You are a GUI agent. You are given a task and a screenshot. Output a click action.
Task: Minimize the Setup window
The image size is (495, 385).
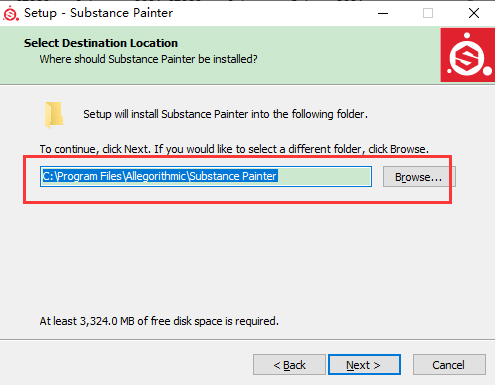383,13
